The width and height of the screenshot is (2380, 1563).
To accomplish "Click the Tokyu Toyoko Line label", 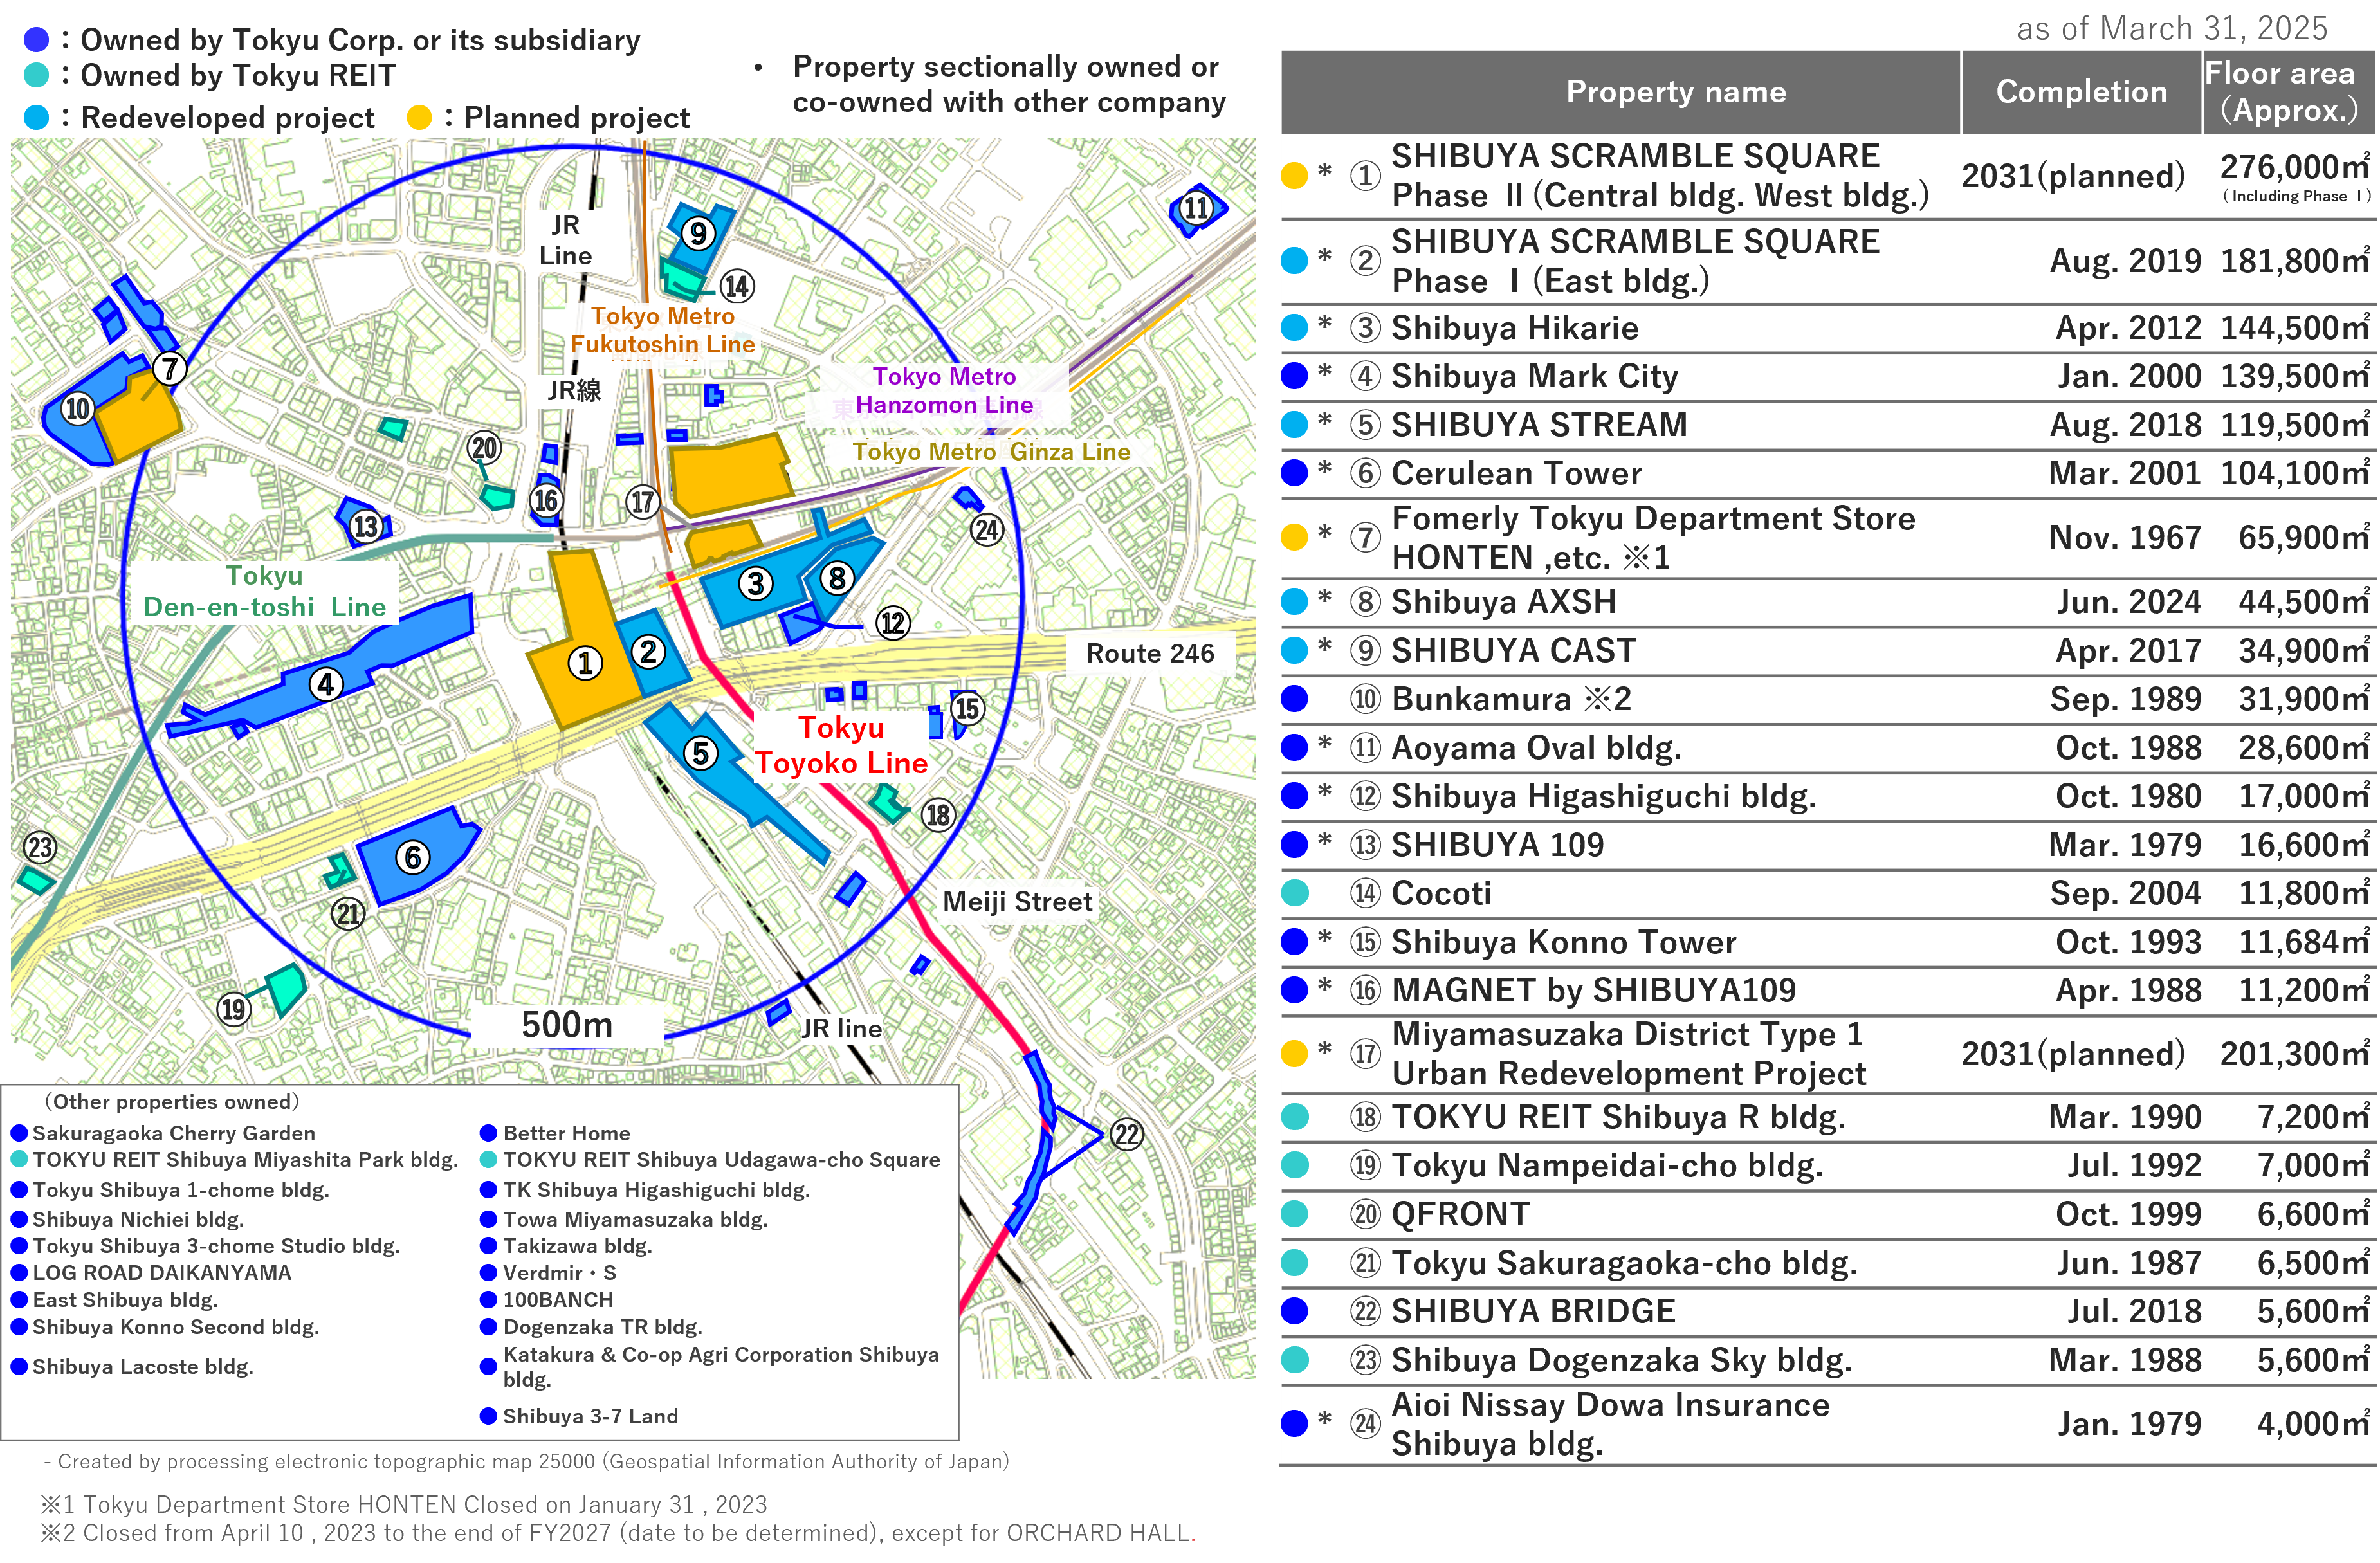I will coord(840,745).
